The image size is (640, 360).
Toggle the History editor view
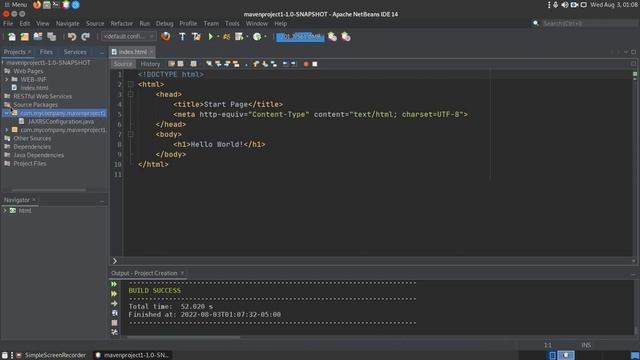click(x=150, y=64)
